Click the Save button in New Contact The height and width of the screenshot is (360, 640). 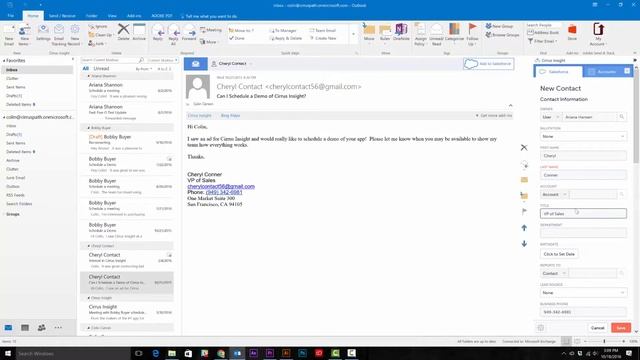pyautogui.click(x=621, y=328)
